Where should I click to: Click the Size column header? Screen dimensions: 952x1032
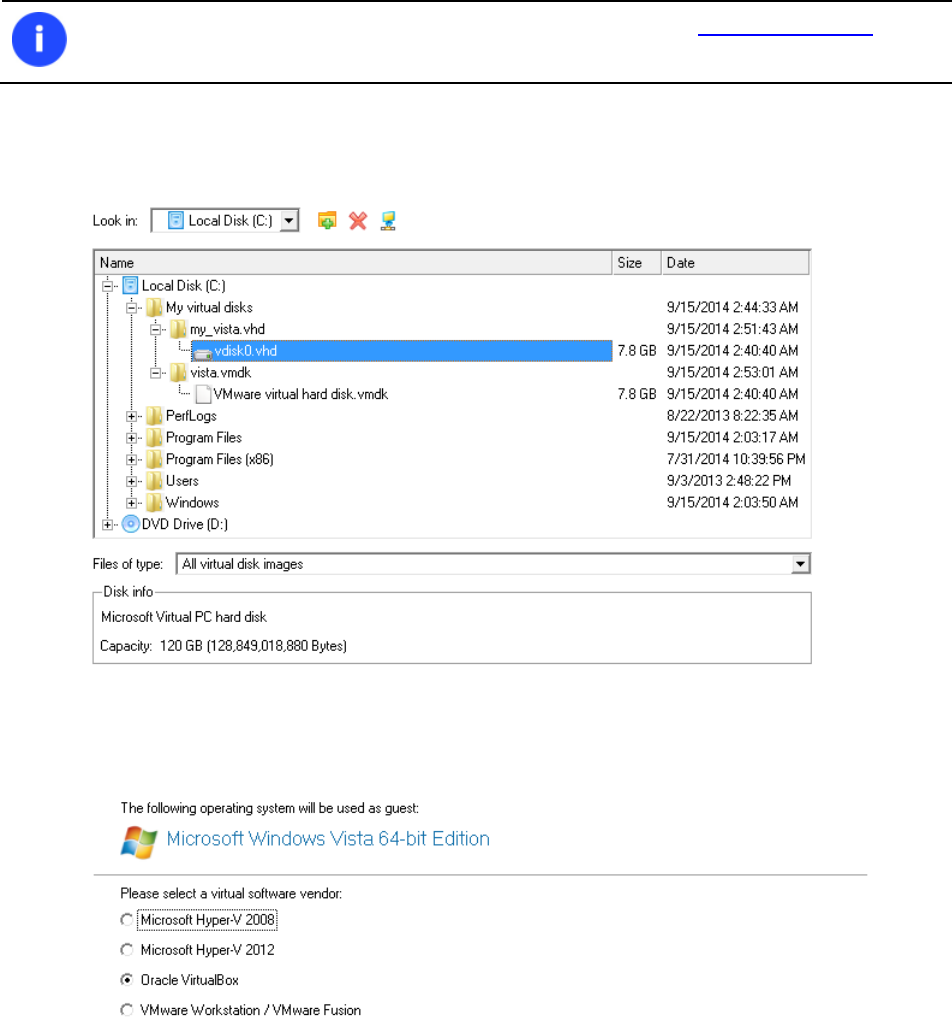click(637, 263)
